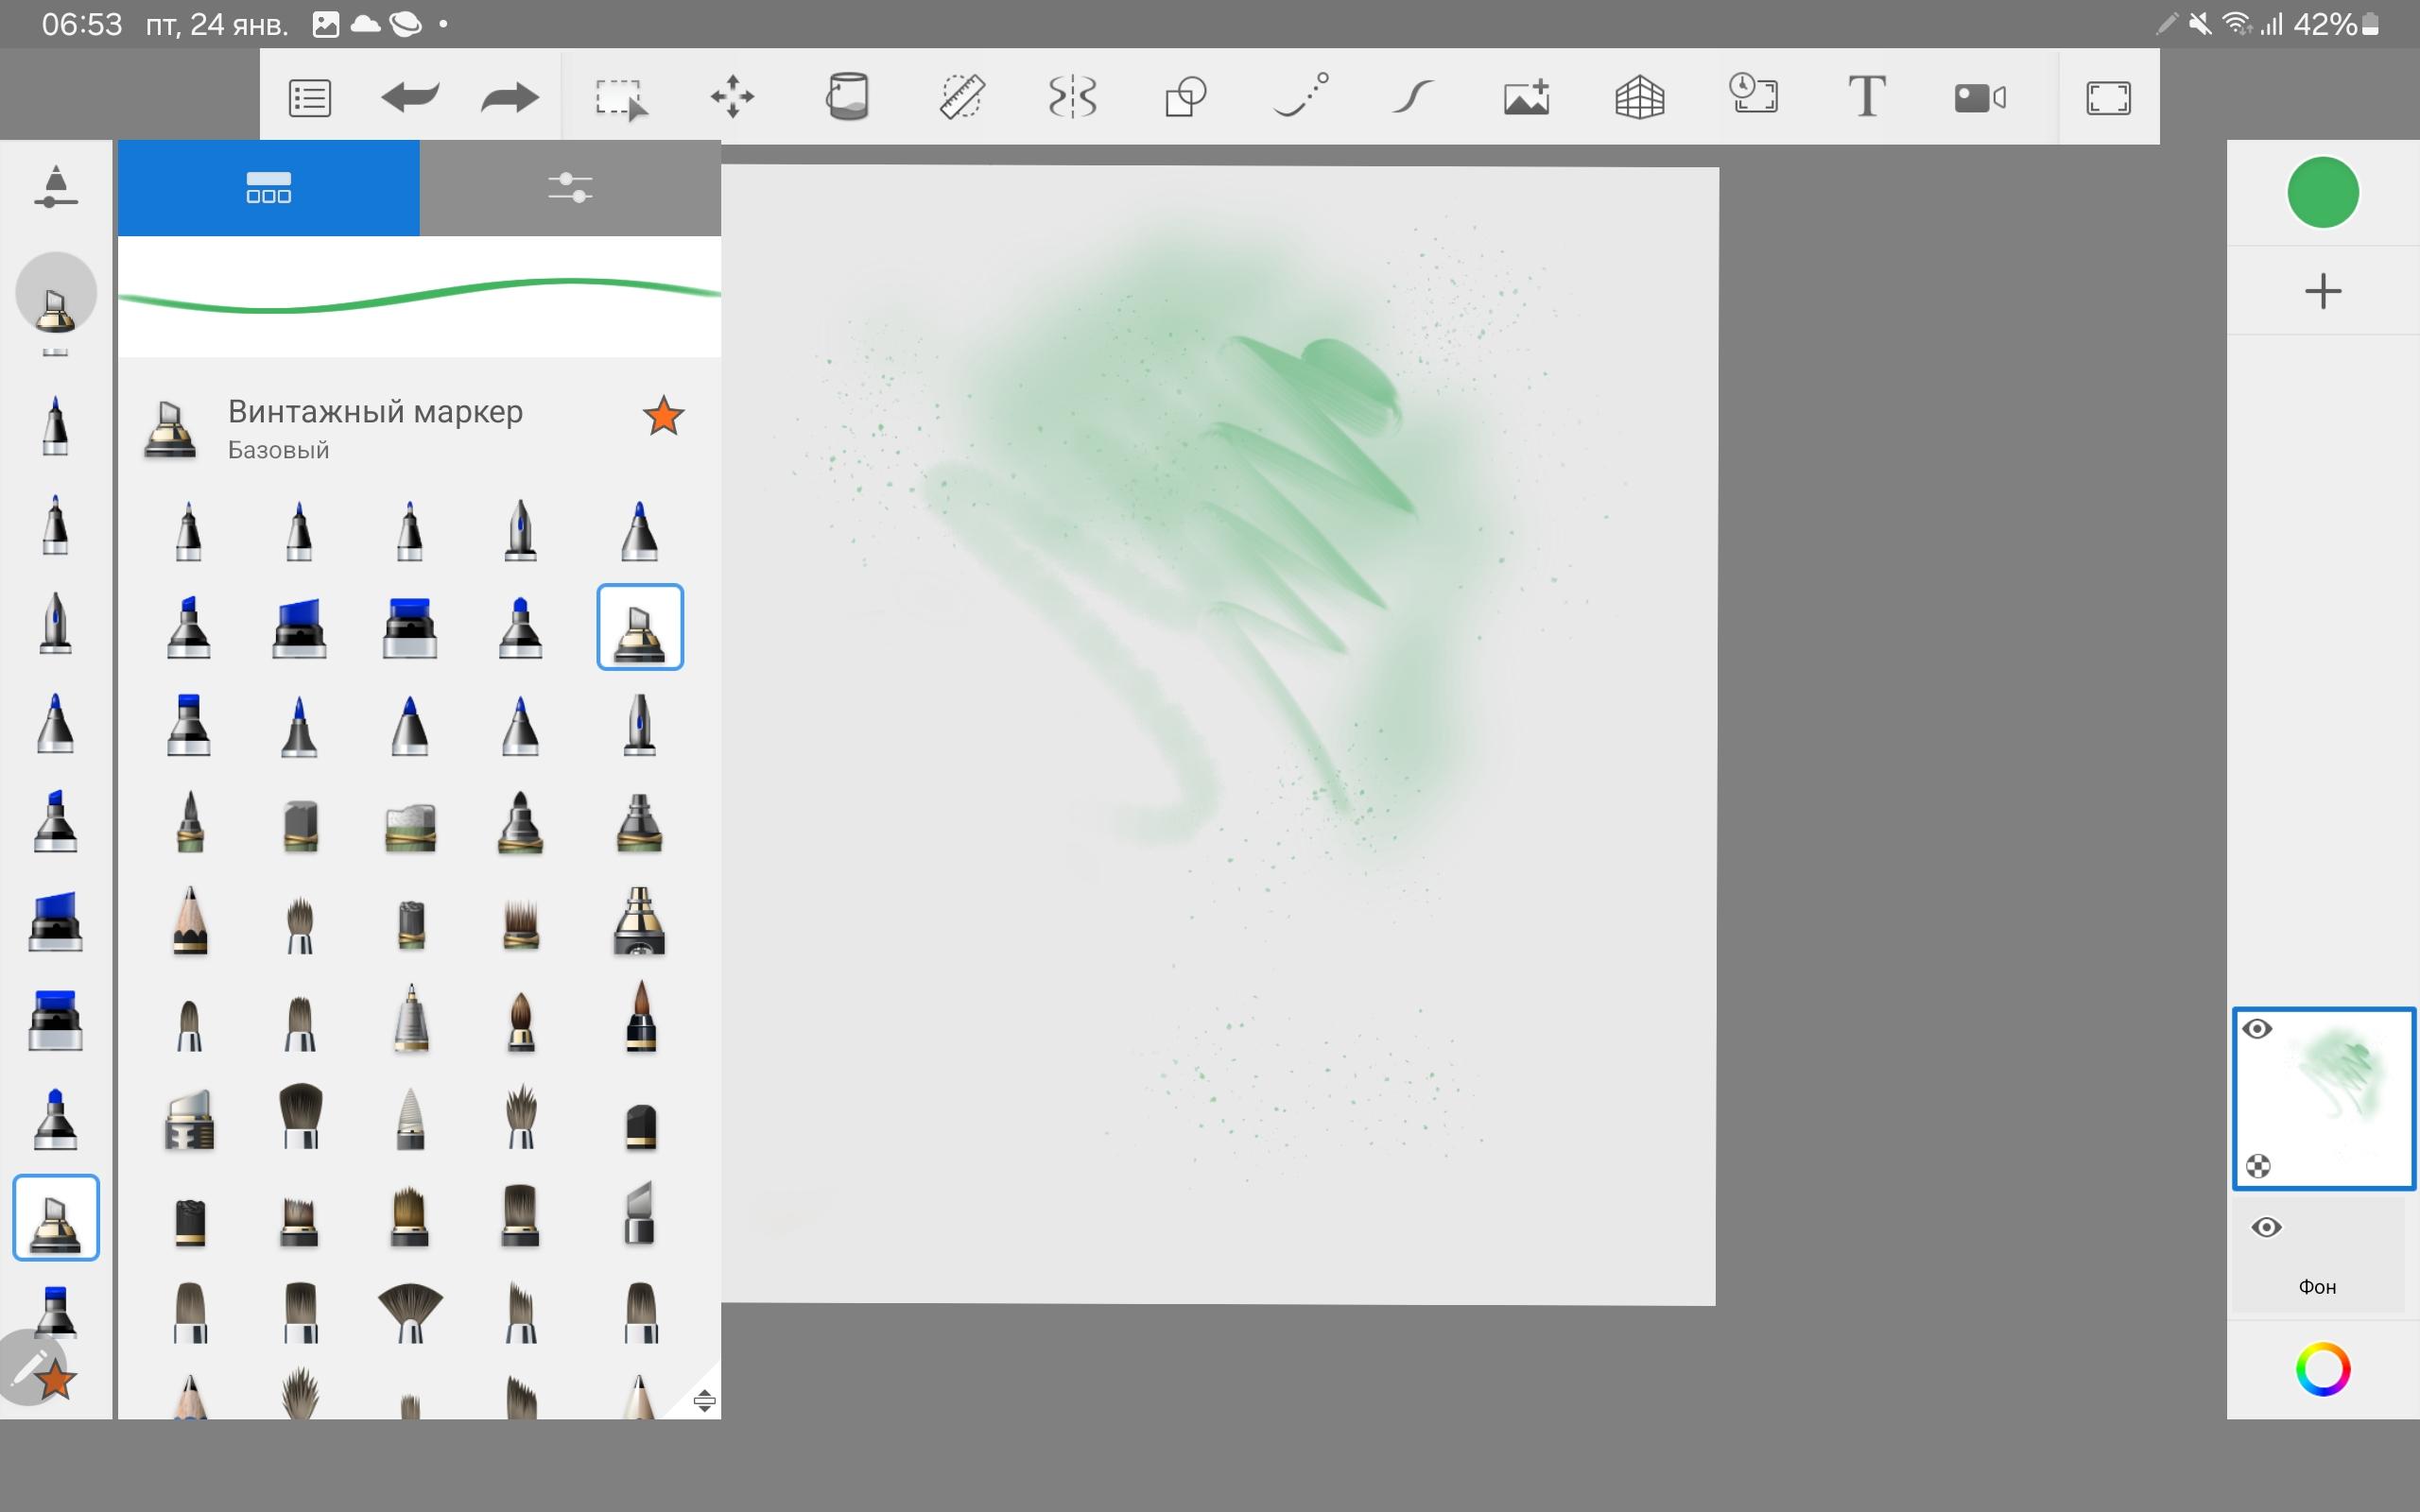
Task: Open the Ruler guides tool
Action: coord(962,97)
